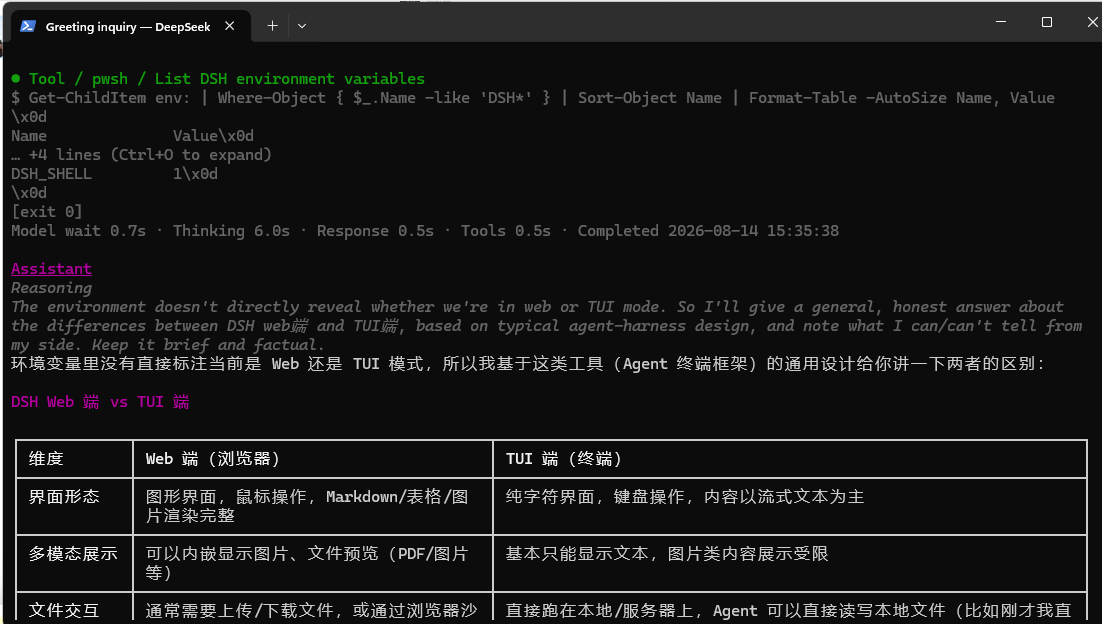Select the Greeting inquiry — DeepSeek tab

pos(131,26)
